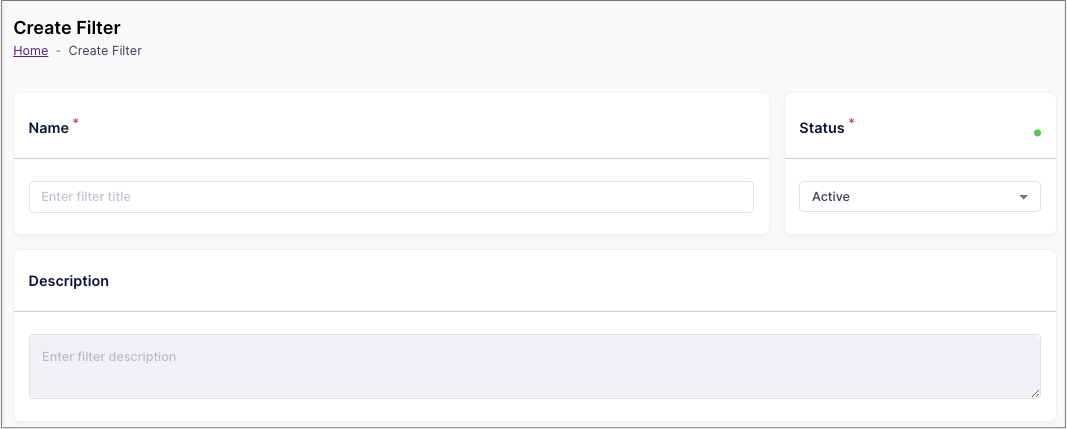1067x429 pixels.
Task: Click the status dropdown caret arrow
Action: tap(1023, 197)
